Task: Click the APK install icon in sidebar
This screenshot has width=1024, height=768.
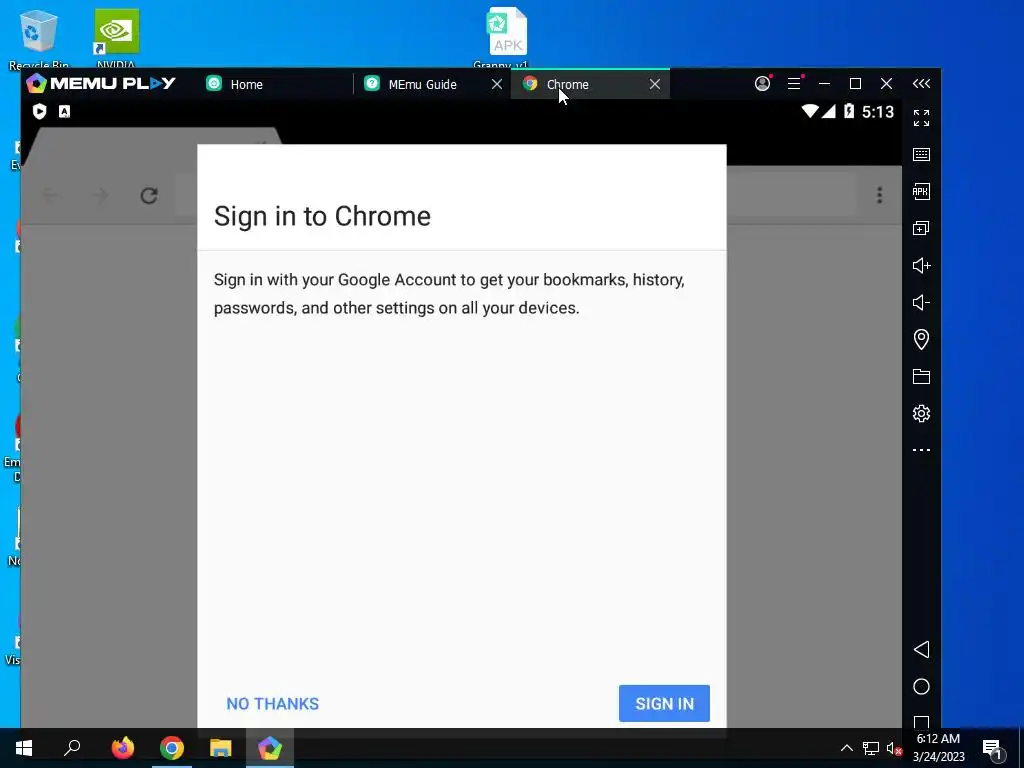Action: 921,191
